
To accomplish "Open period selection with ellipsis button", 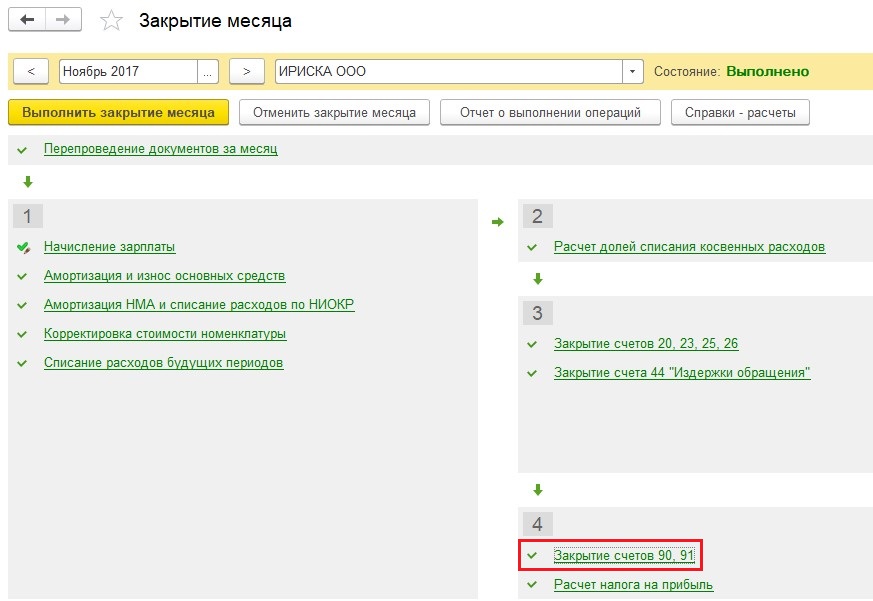I will pos(208,72).
